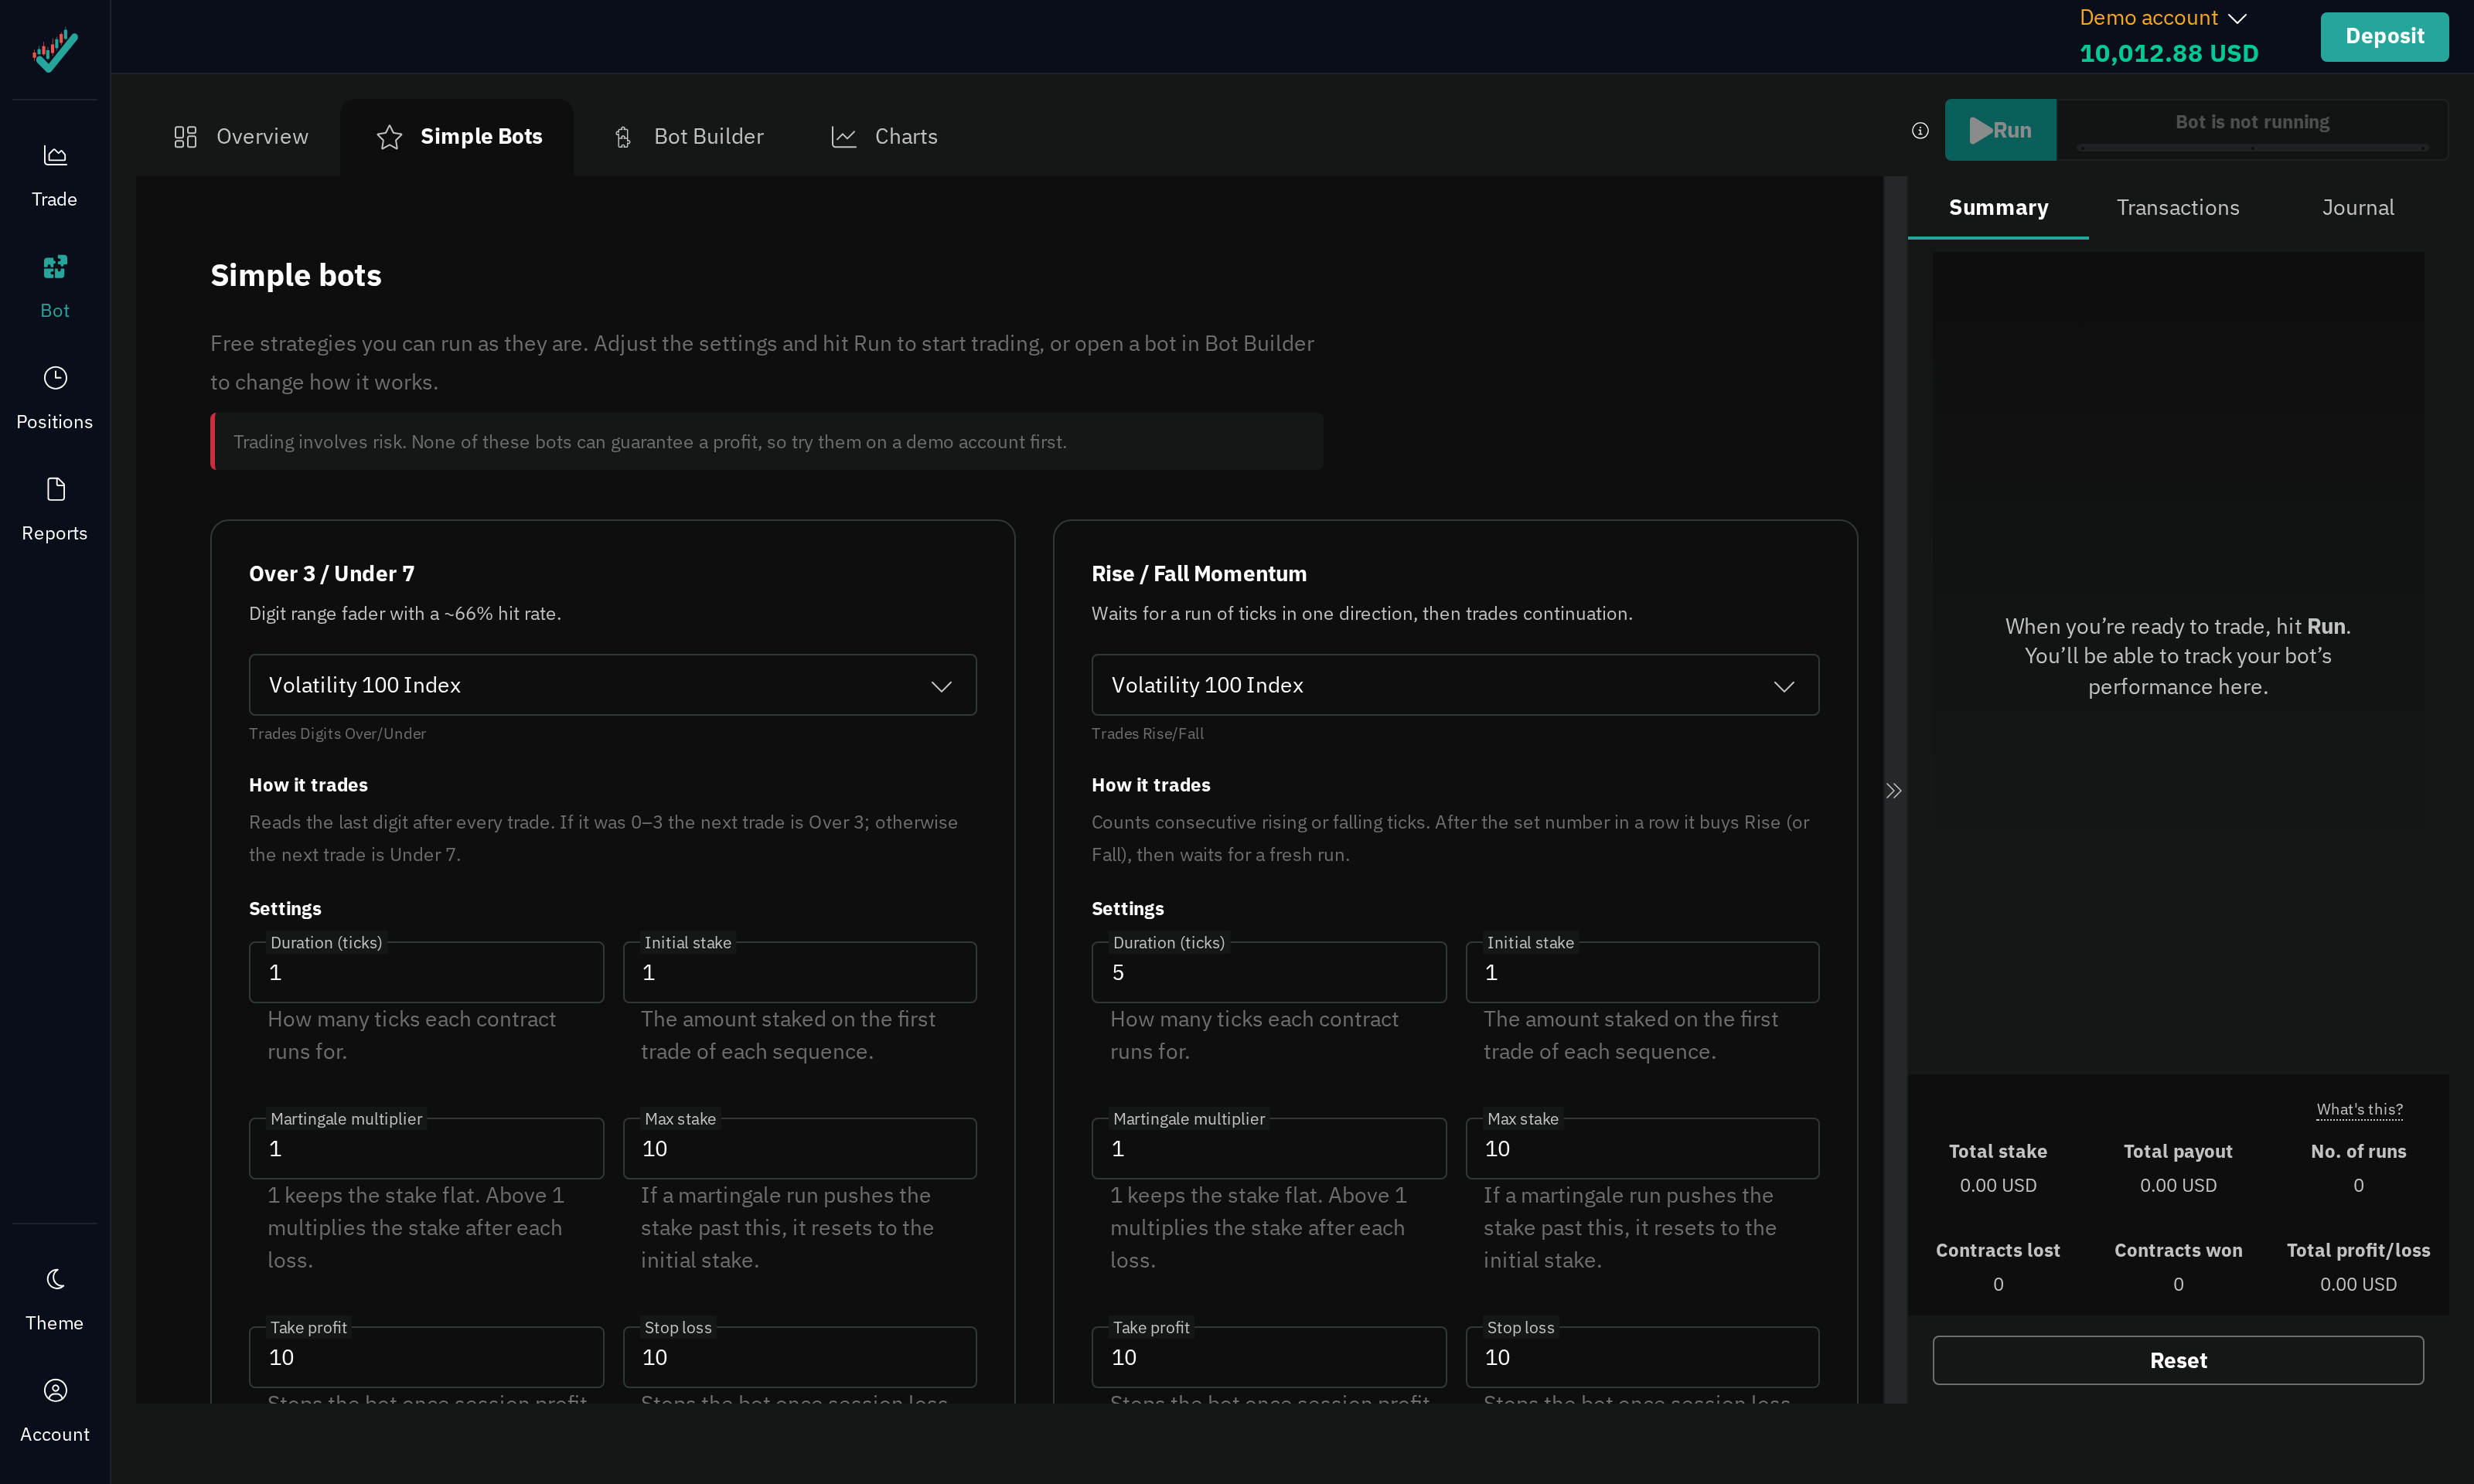This screenshot has width=2474, height=1484.
Task: Switch to the Overview tab
Action: [x=241, y=137]
